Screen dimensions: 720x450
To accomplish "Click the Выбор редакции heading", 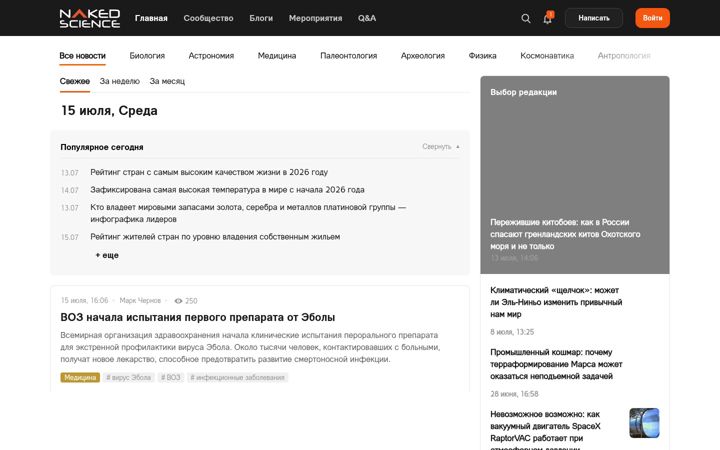I will click(523, 92).
